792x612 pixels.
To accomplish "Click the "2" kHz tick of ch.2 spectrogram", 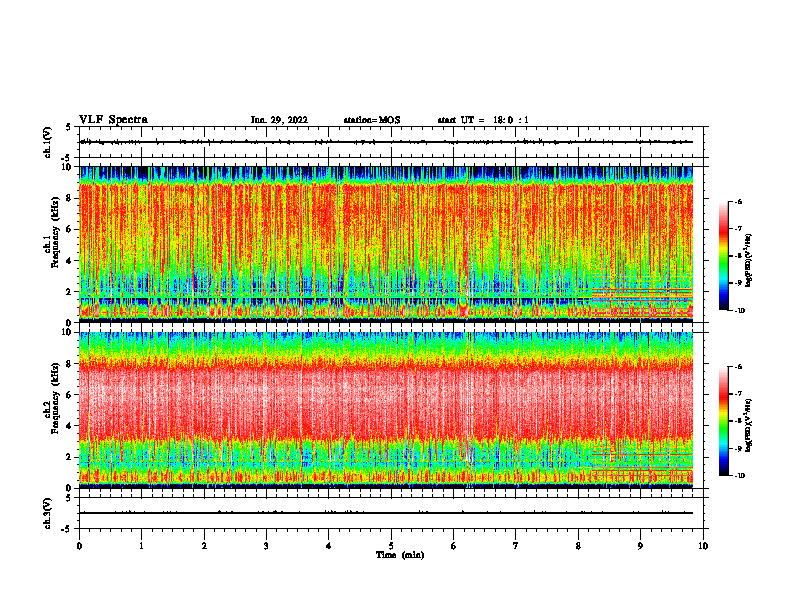I will tap(70, 457).
